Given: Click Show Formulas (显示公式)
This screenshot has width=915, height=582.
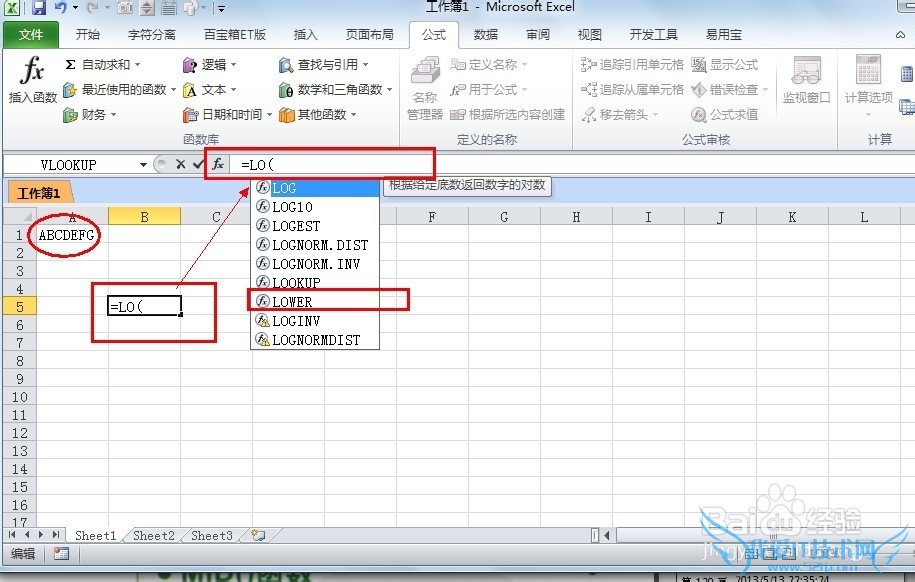Looking at the screenshot, I should coord(724,64).
